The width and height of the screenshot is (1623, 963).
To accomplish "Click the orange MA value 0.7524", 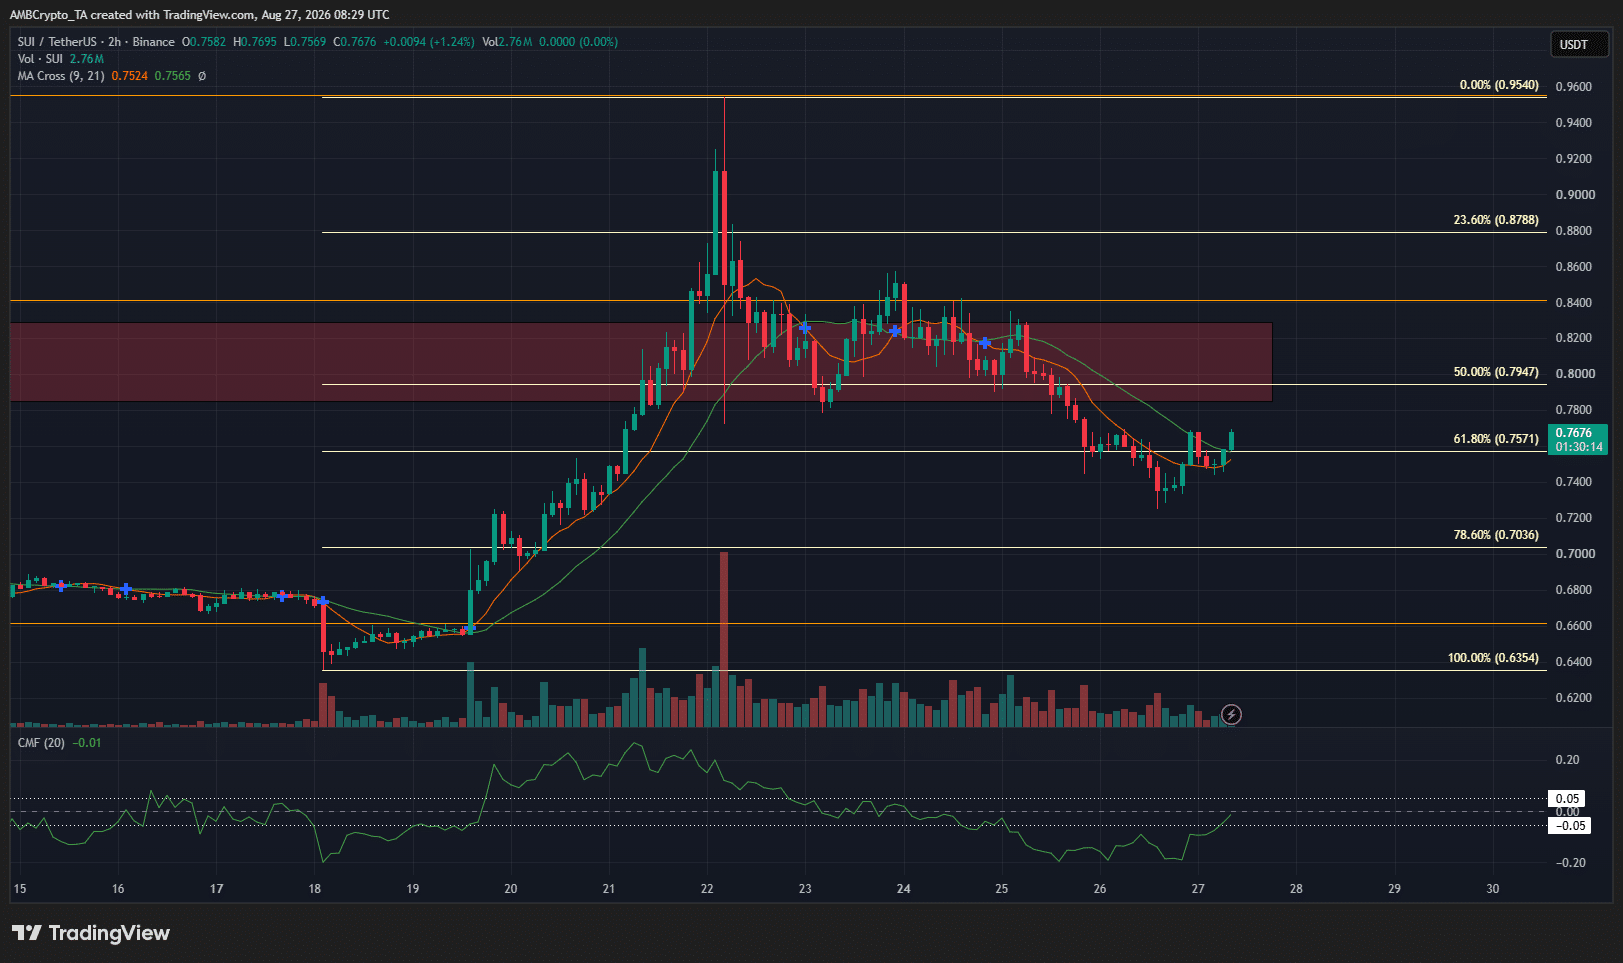I will coord(129,76).
